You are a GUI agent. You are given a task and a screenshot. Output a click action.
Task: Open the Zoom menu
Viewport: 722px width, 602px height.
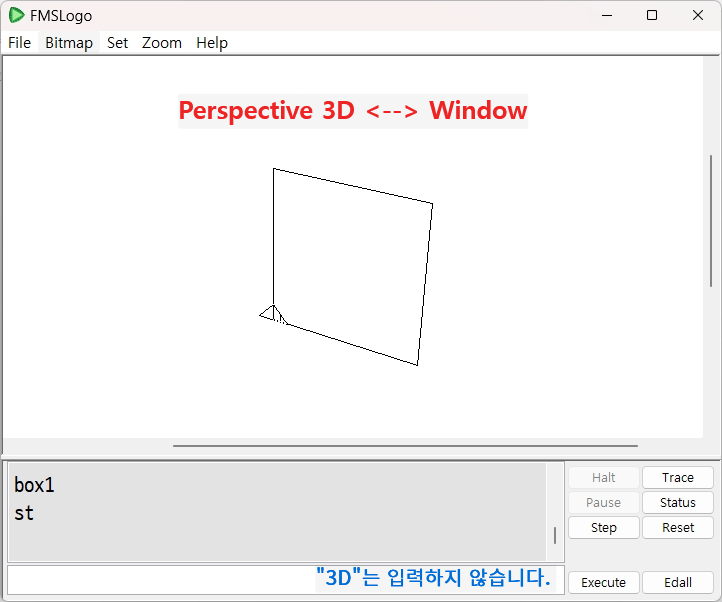(x=162, y=43)
